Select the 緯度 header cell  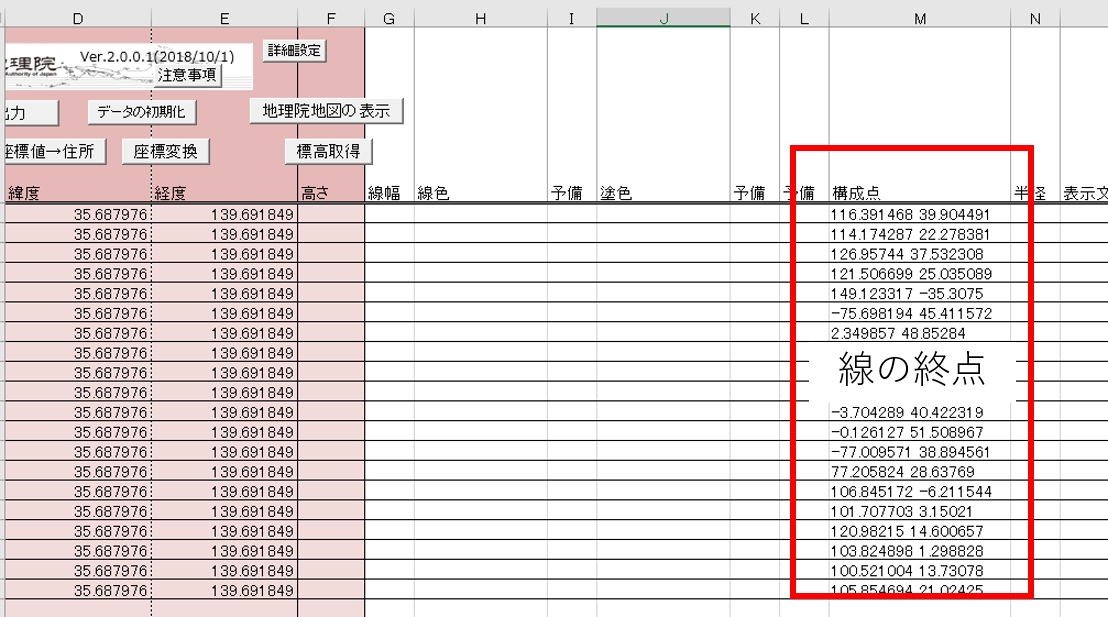coord(78,193)
